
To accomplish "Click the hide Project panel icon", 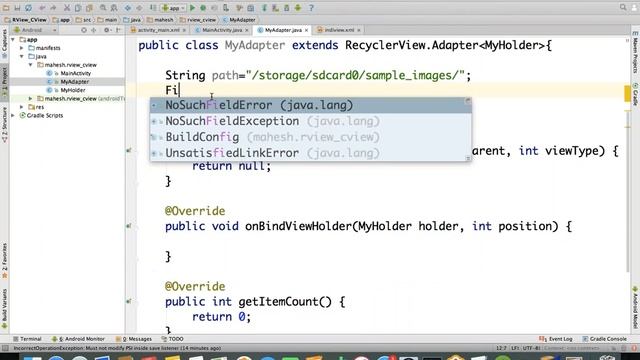I will coord(118,30).
